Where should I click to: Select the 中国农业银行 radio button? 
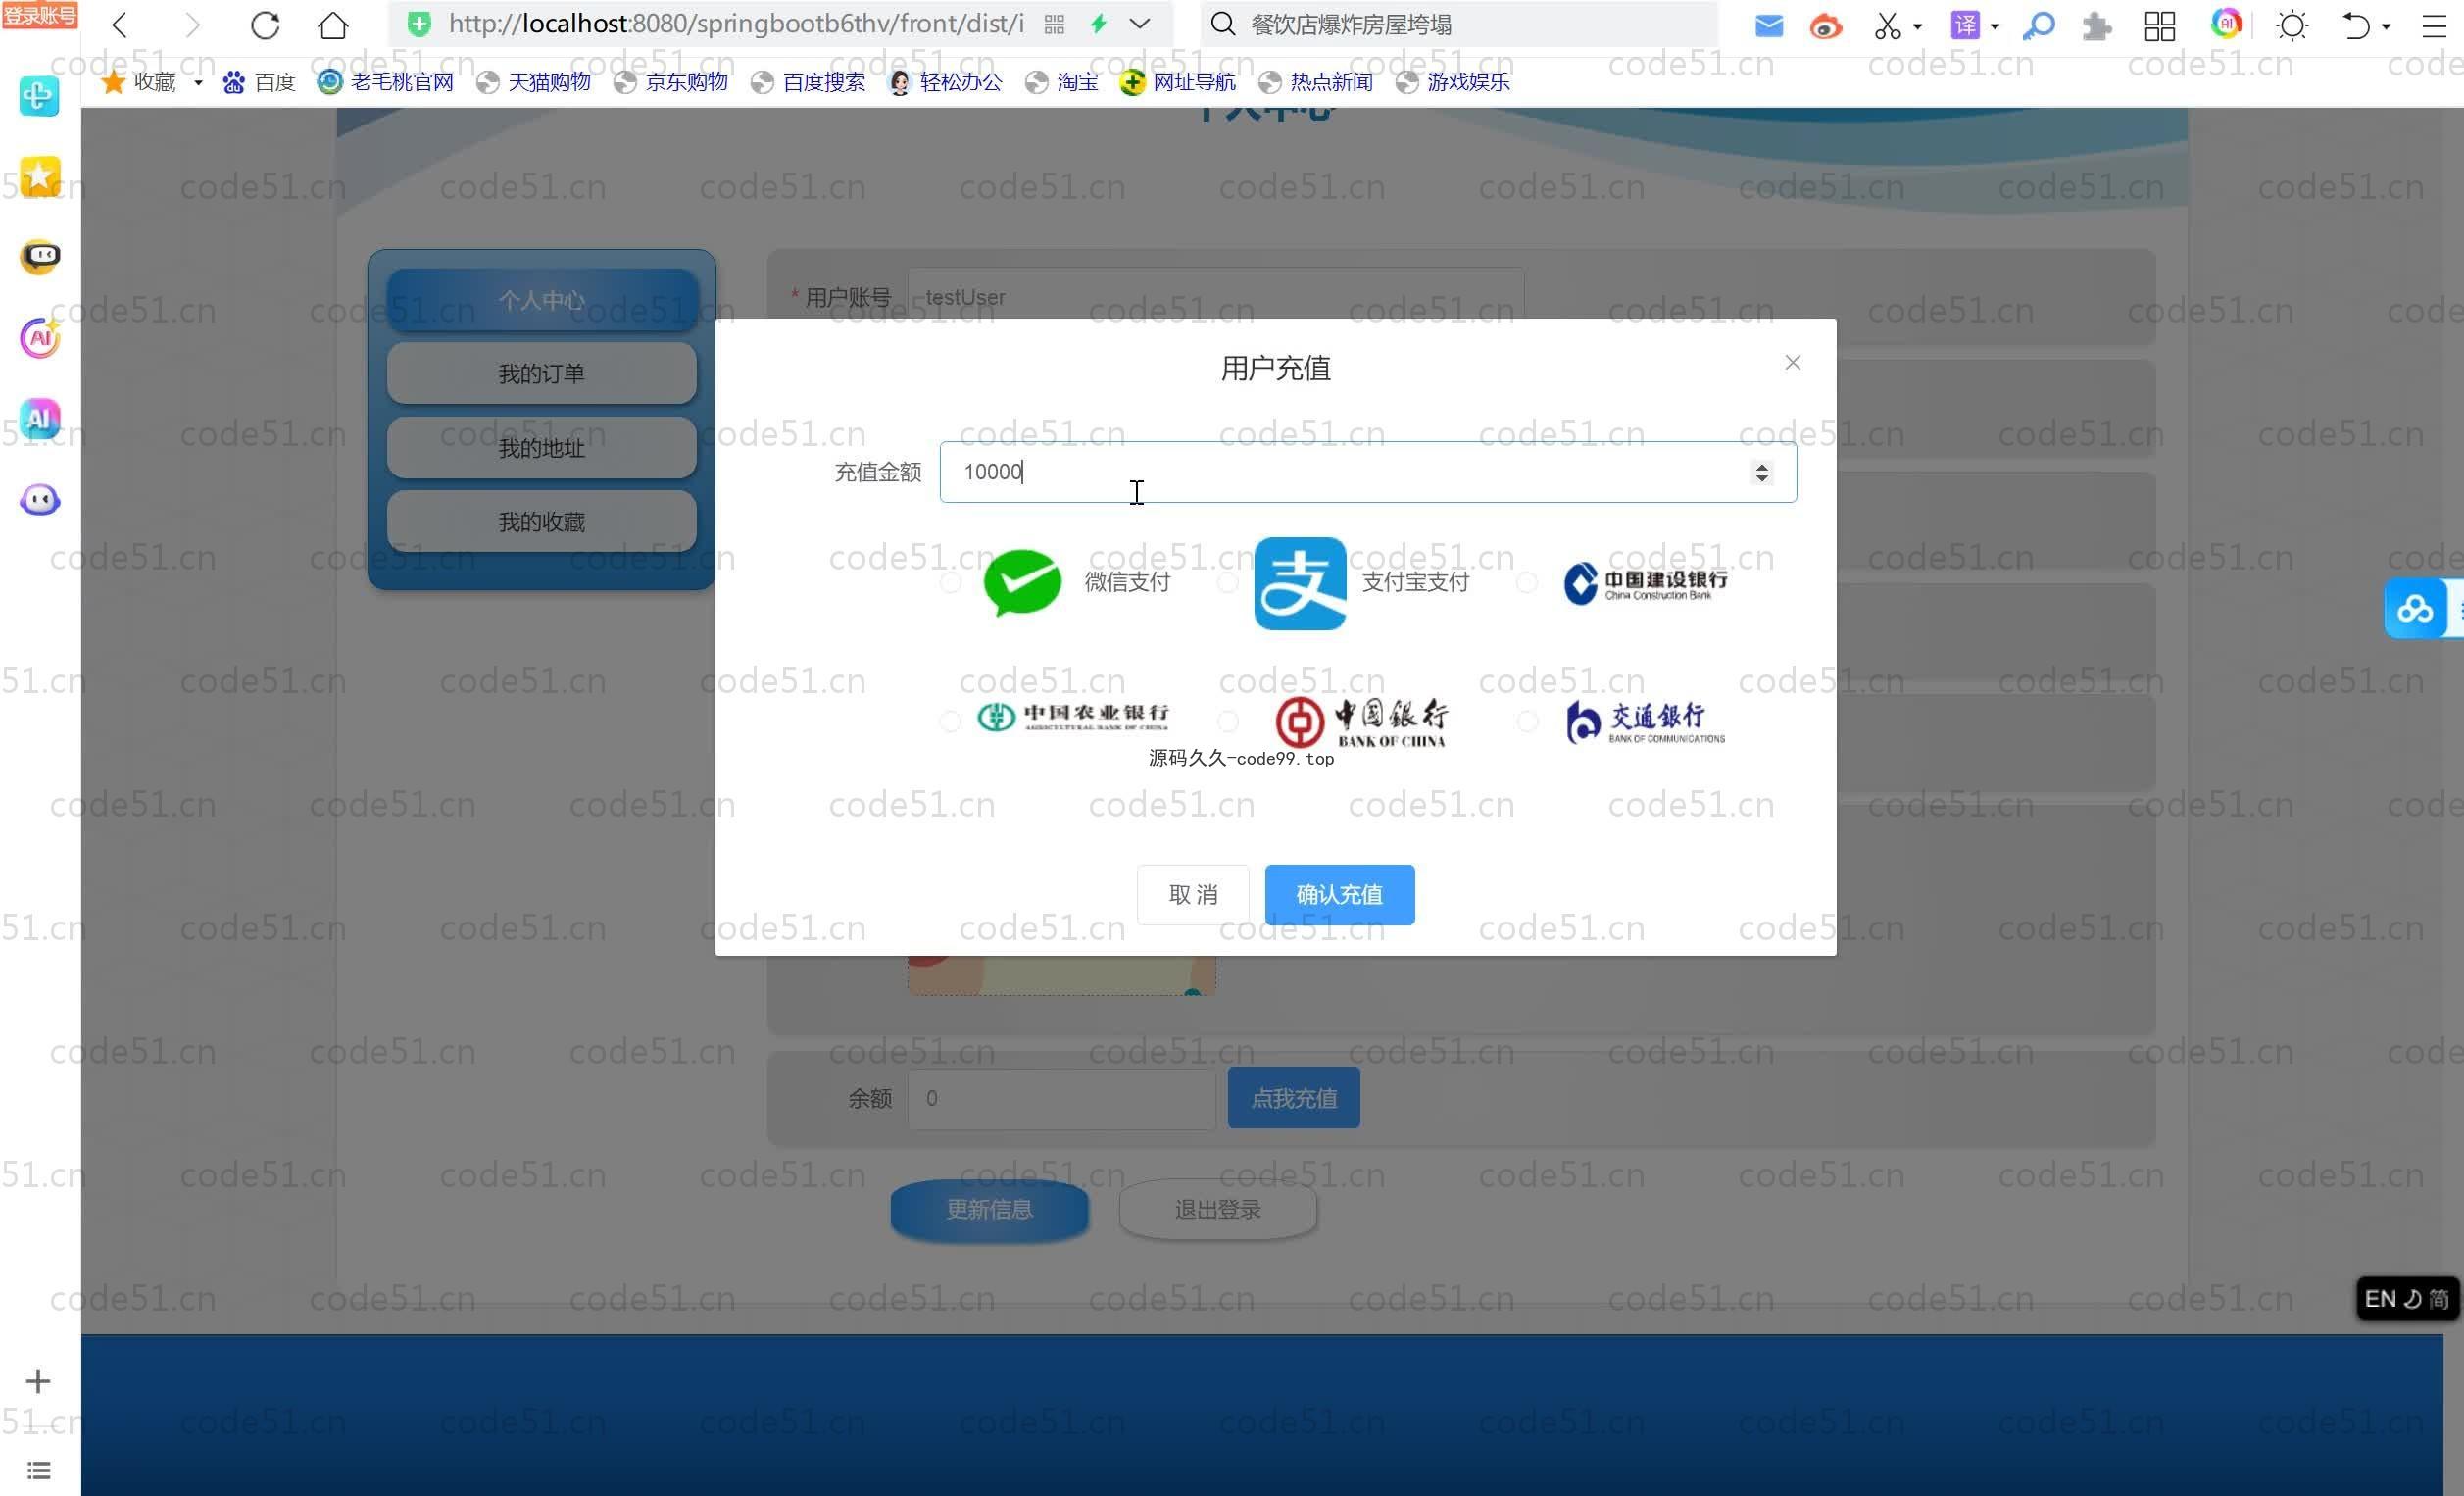pyautogui.click(x=950, y=720)
